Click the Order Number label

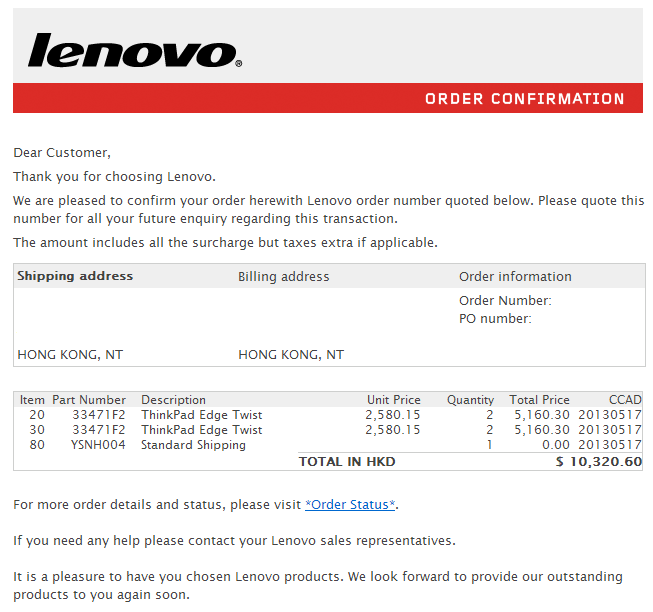coord(505,301)
